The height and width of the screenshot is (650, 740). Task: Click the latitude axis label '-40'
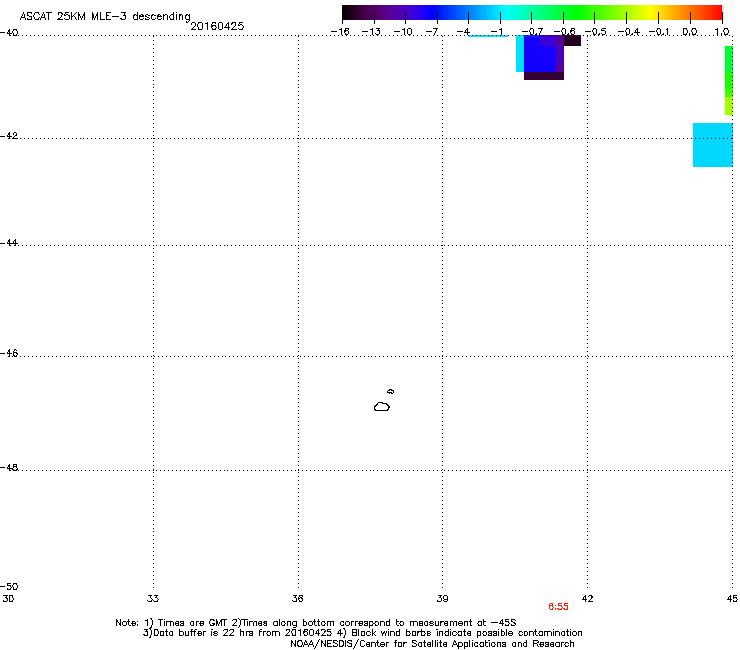coord(9,33)
